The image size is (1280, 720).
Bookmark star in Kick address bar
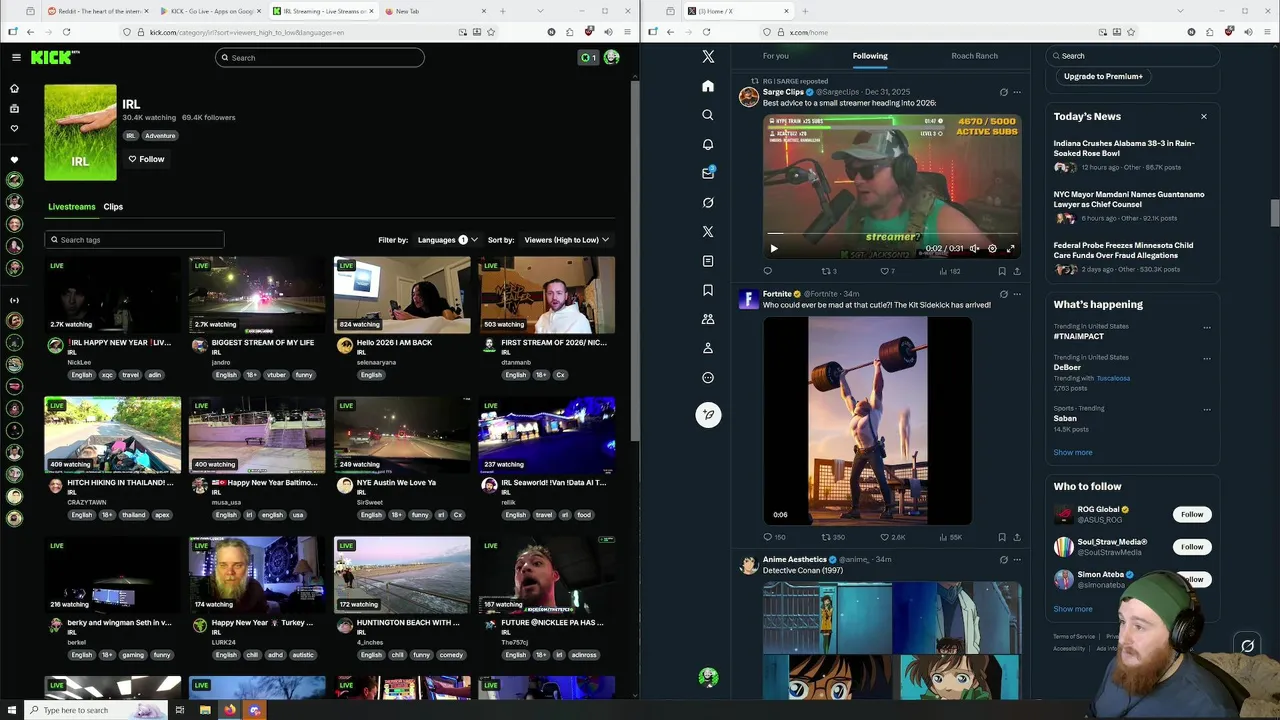click(491, 32)
